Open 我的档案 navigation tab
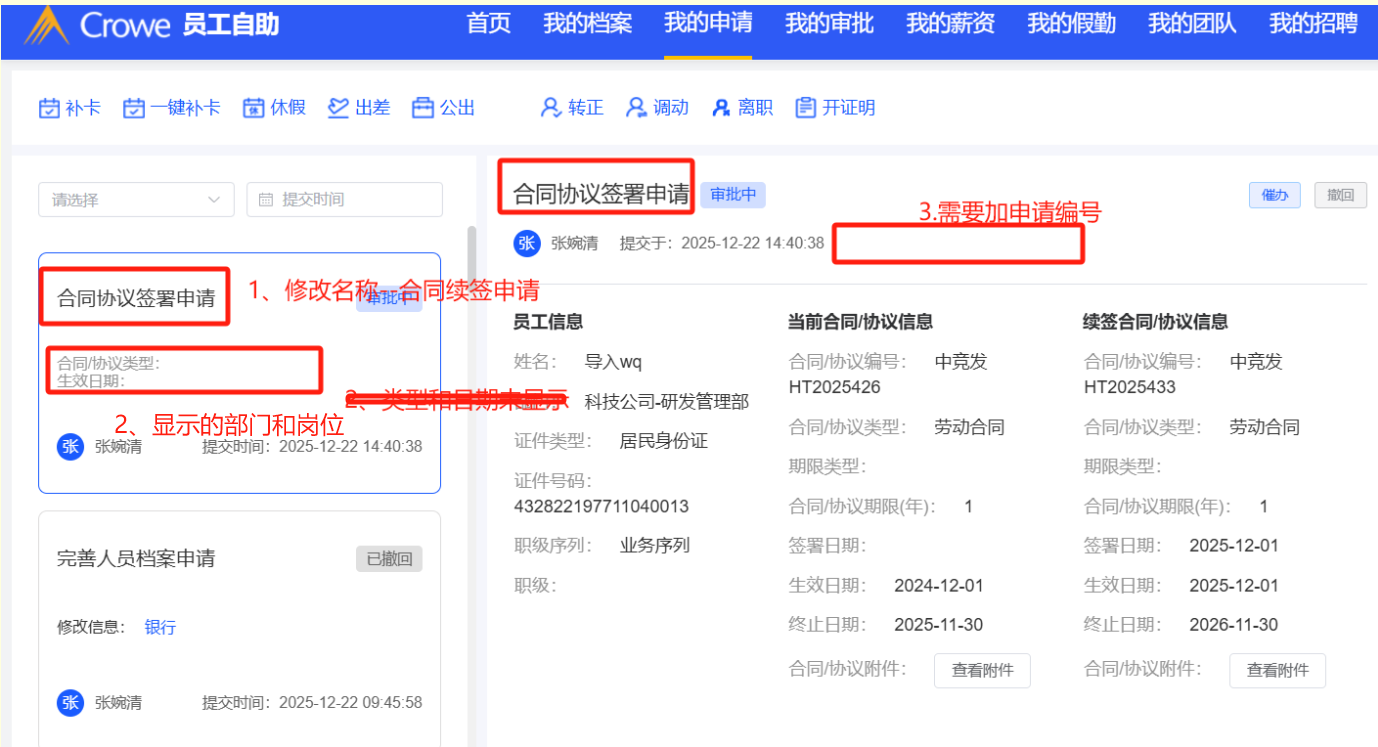Viewport: 1378px width, 747px height. pyautogui.click(x=588, y=24)
